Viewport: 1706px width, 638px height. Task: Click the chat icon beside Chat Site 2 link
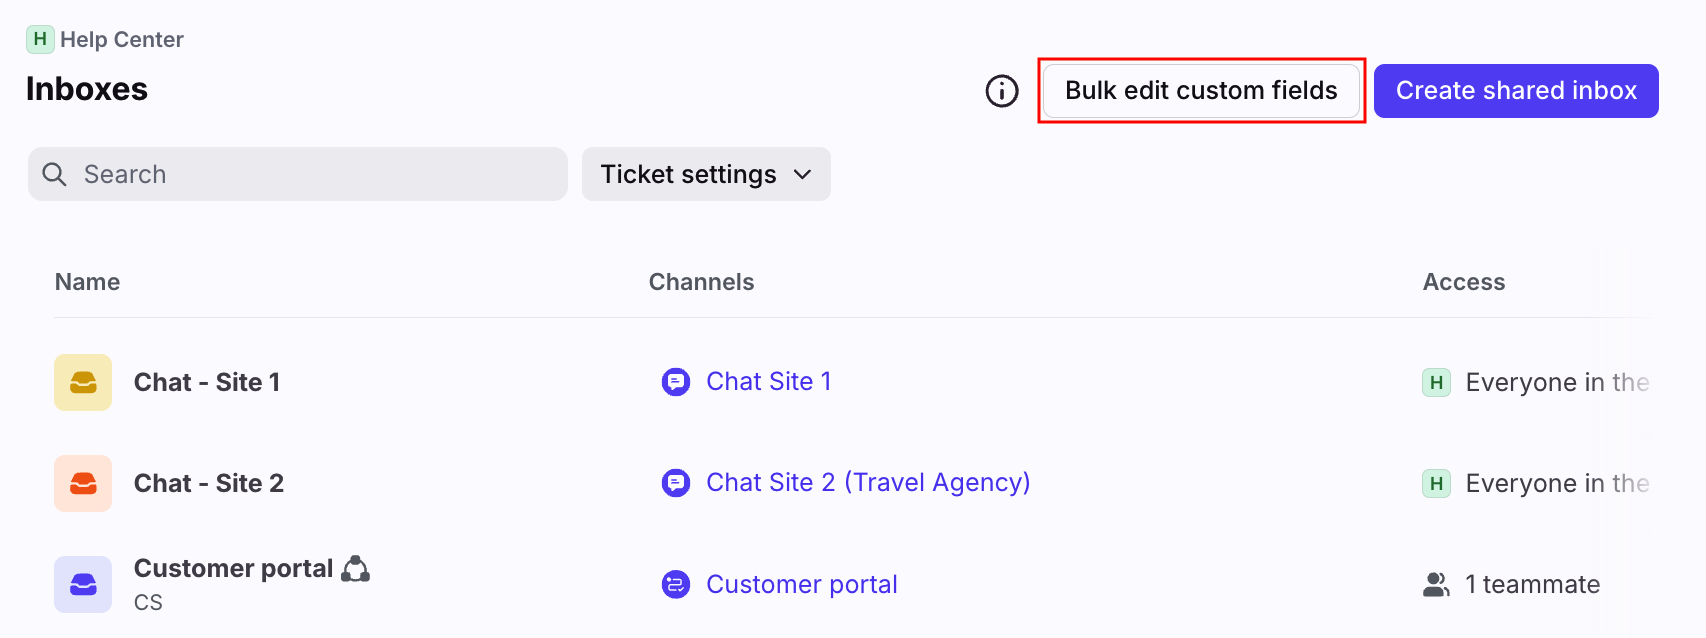point(676,483)
